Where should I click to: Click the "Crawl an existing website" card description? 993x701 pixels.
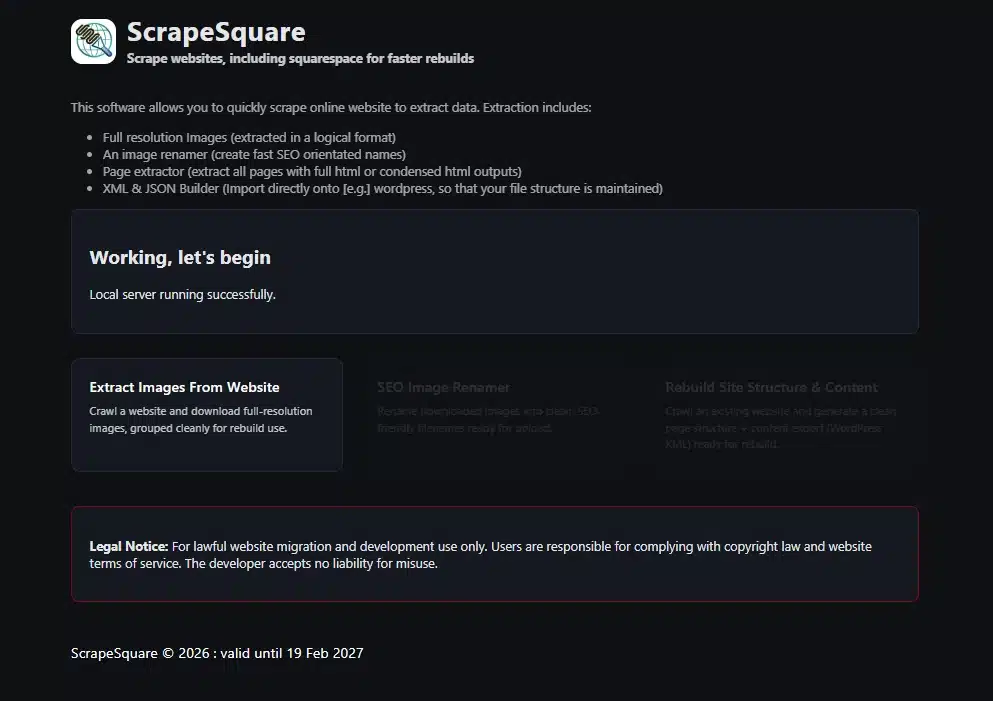click(780, 427)
